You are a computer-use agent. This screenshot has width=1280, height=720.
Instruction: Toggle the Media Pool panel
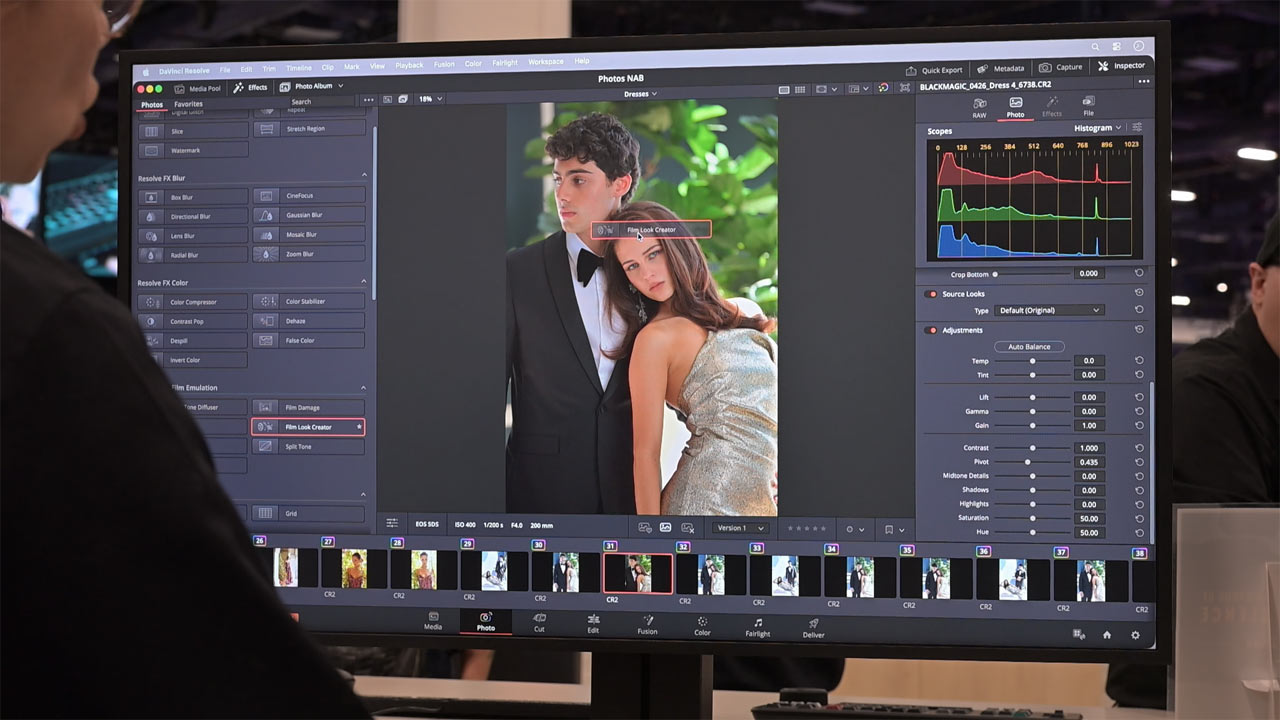pyautogui.click(x=198, y=88)
